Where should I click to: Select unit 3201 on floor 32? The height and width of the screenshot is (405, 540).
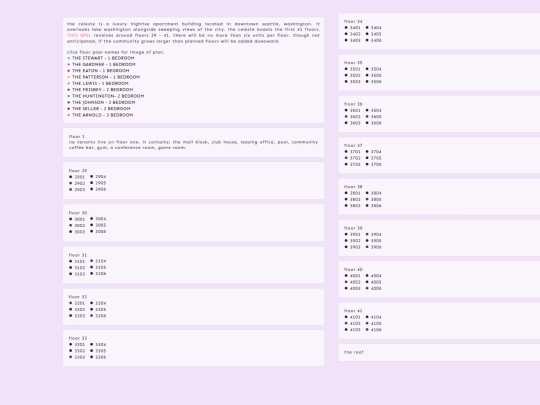pyautogui.click(x=80, y=303)
